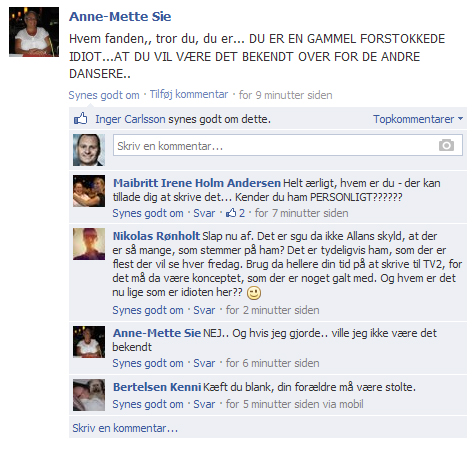Like Anne-Mette Sie's reply comment

click(x=148, y=363)
